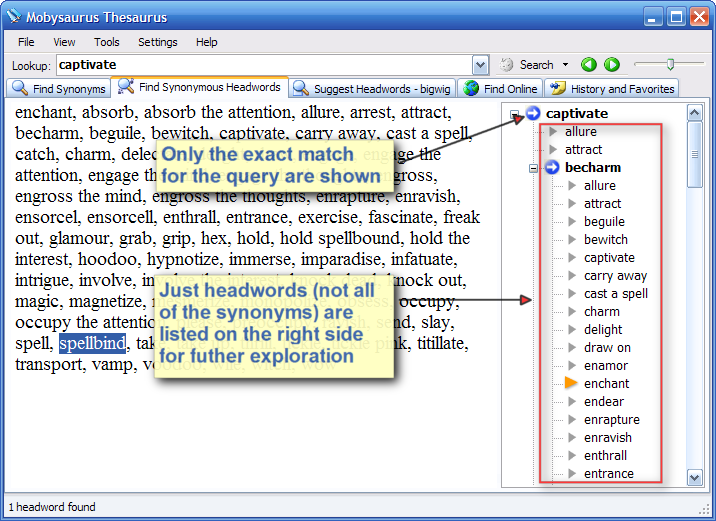716x521 pixels.
Task: Maximize the Mobysaurus Thesaurus window
Action: (676, 17)
